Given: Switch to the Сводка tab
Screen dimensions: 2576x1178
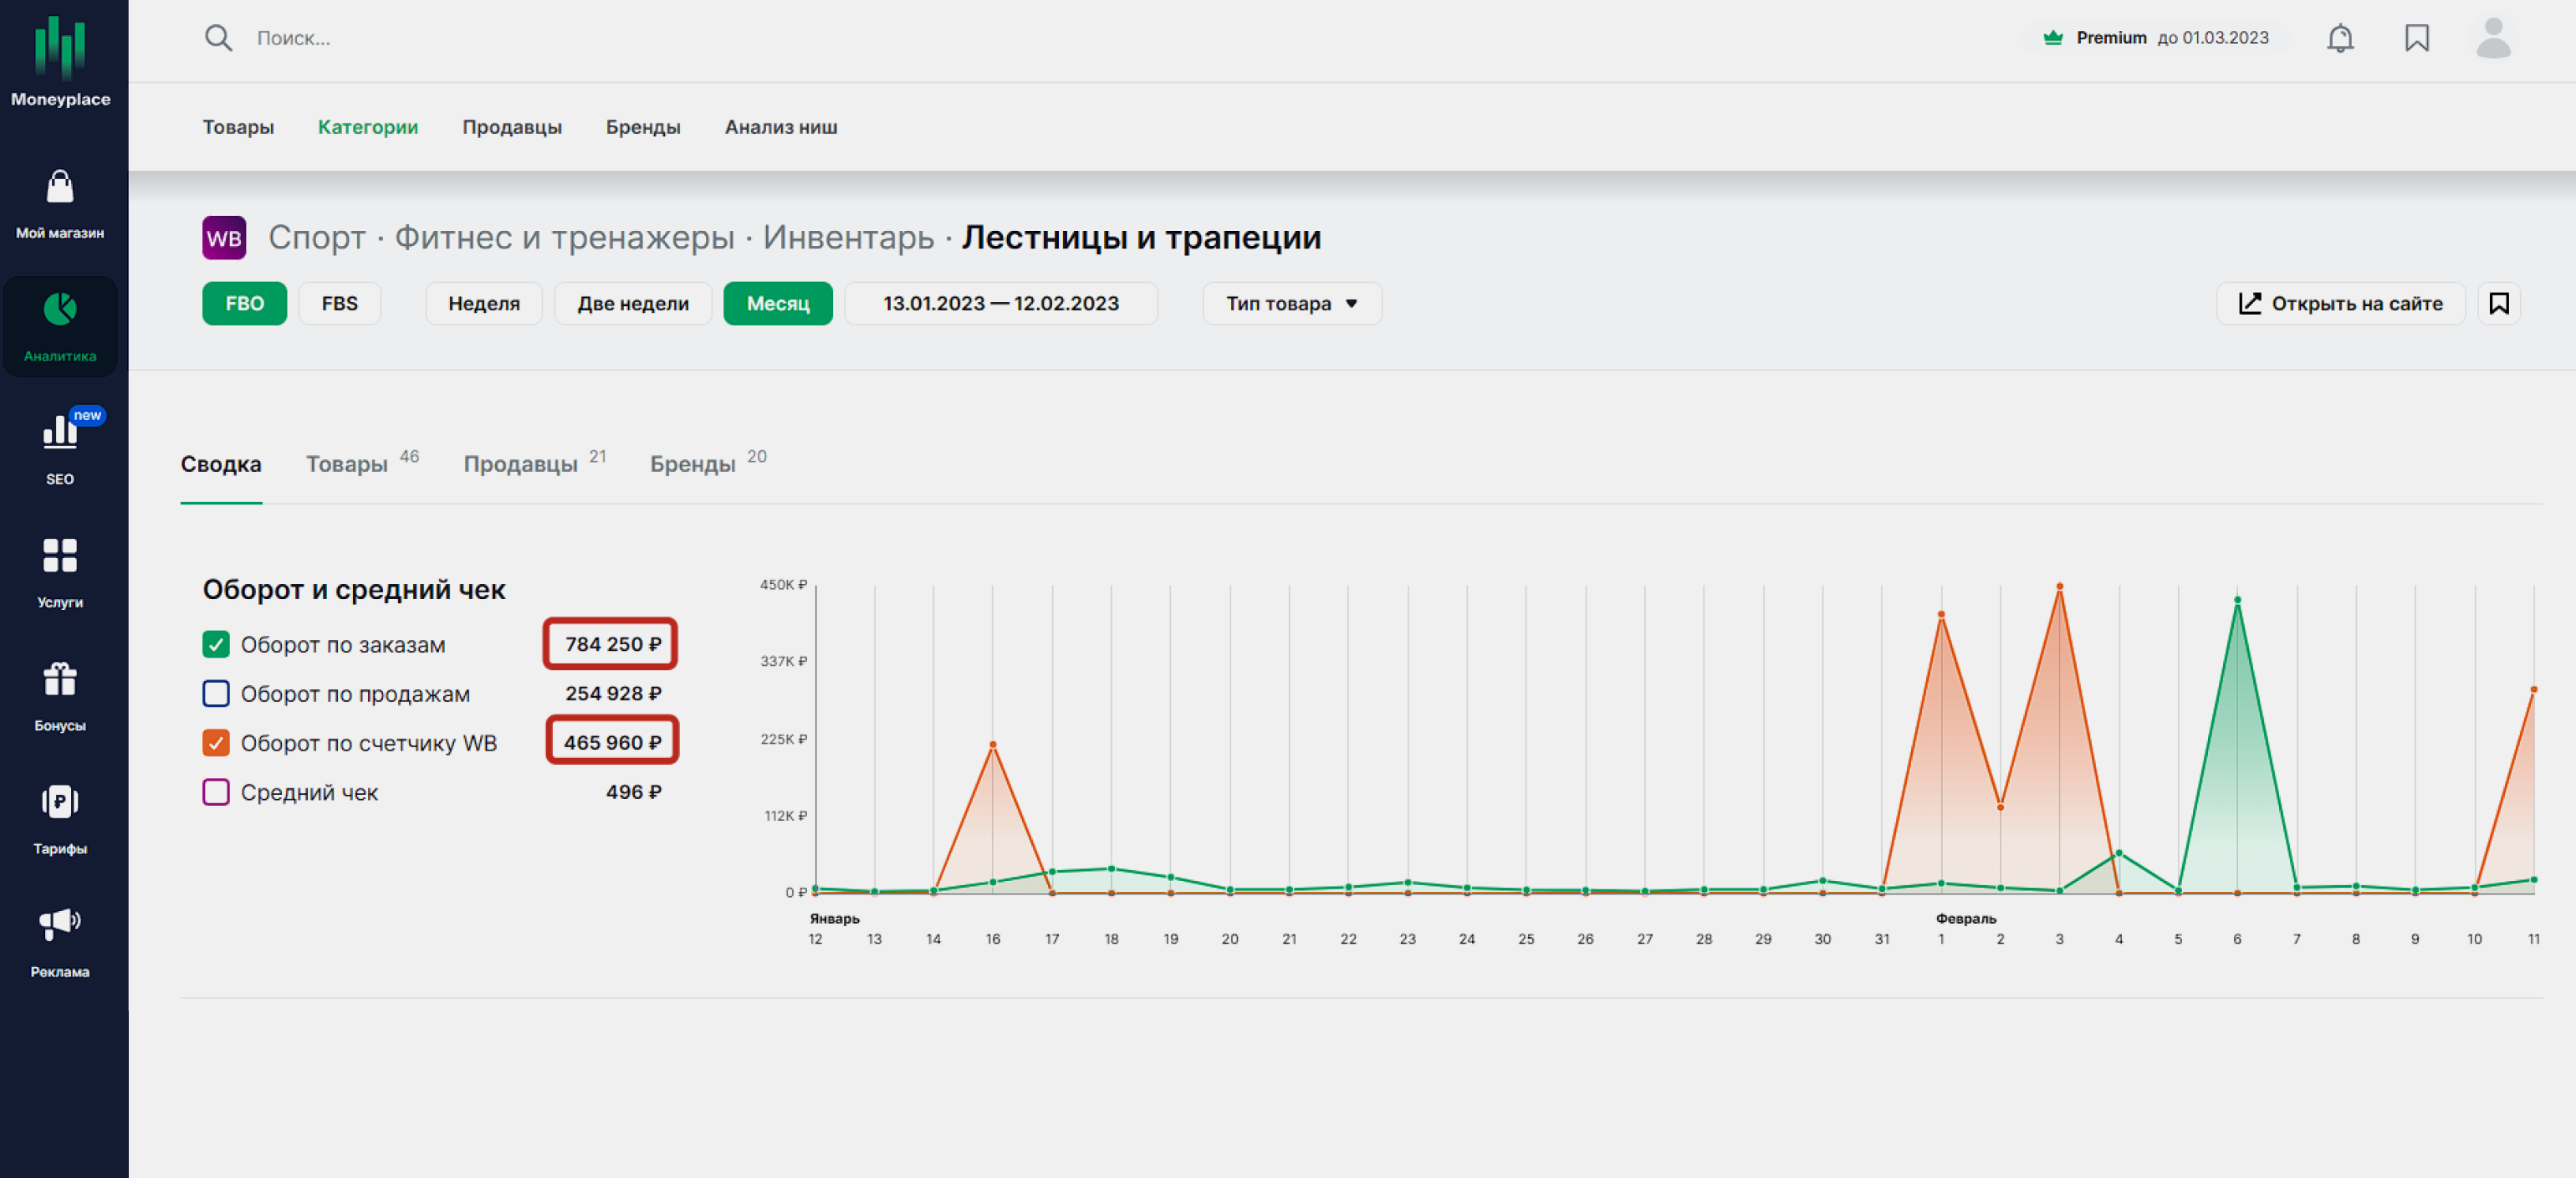Looking at the screenshot, I should click(221, 464).
